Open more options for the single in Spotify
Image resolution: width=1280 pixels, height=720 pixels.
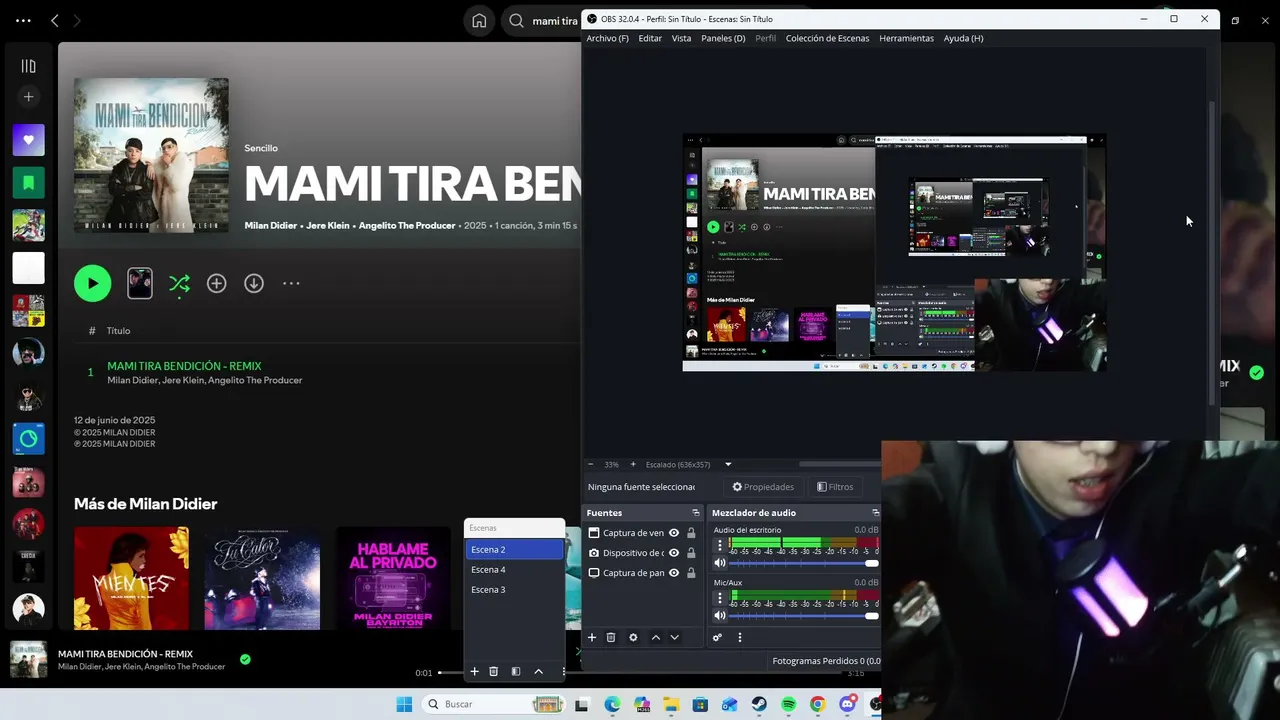291,283
